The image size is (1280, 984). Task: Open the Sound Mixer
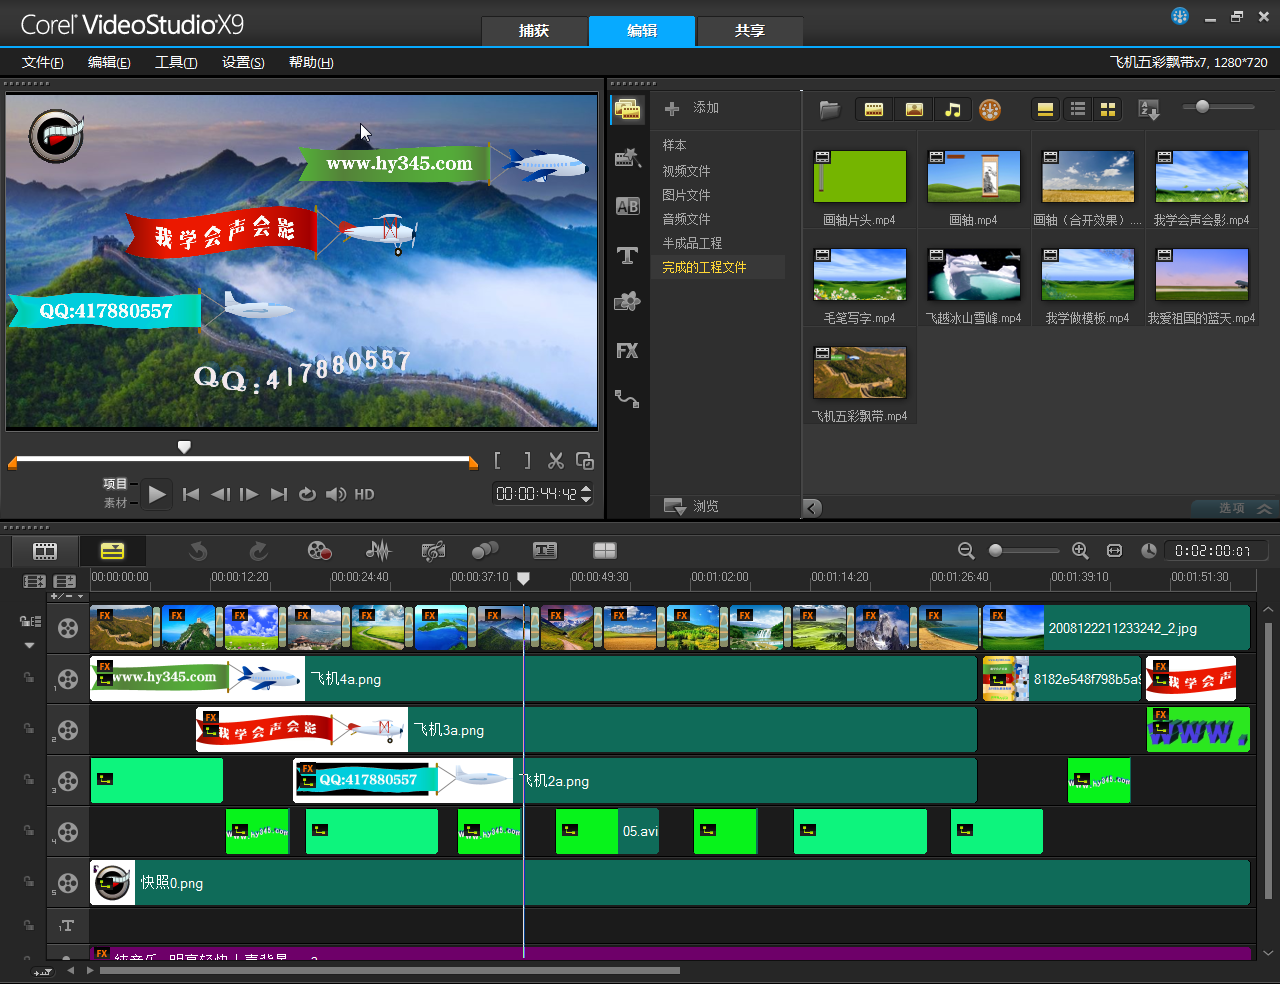pos(378,551)
